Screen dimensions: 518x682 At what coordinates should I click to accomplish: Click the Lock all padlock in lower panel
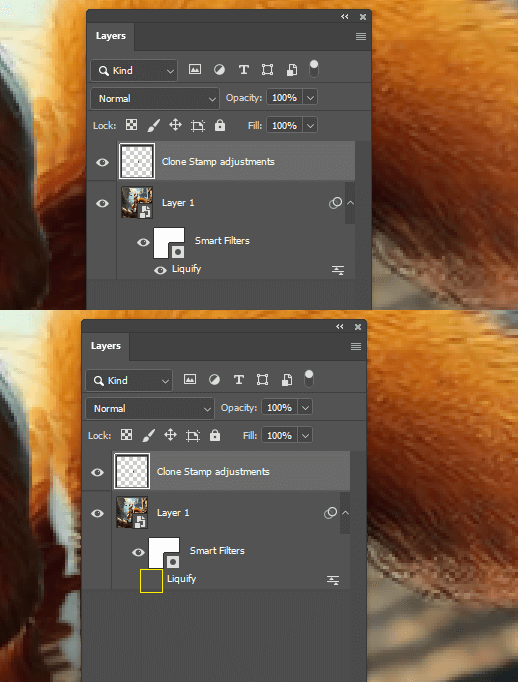tap(215, 435)
